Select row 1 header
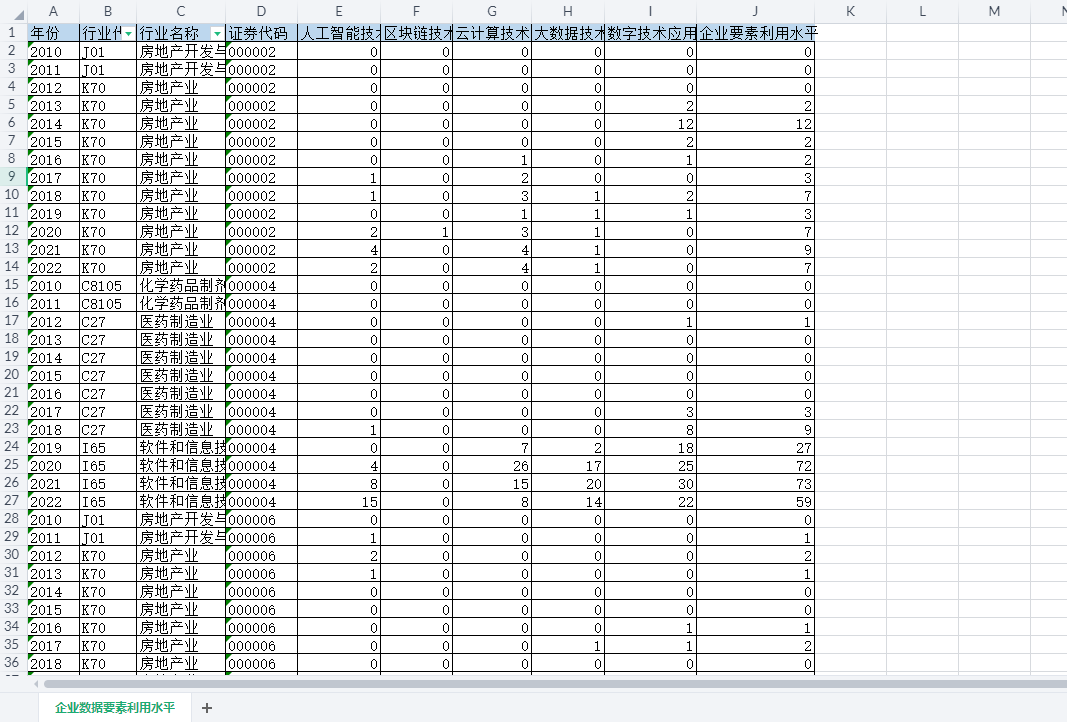Viewport: 1067px width, 722px height. tap(12, 33)
